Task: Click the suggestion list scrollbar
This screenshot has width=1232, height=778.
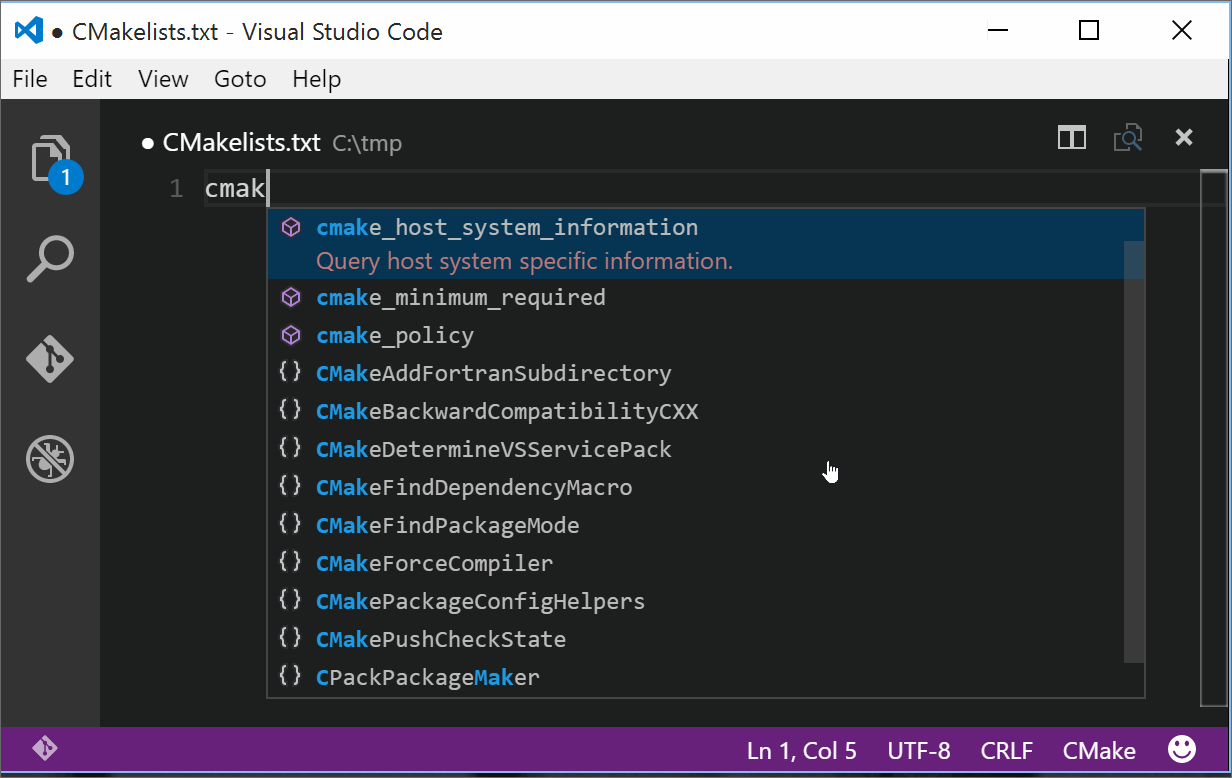Action: [1134, 452]
